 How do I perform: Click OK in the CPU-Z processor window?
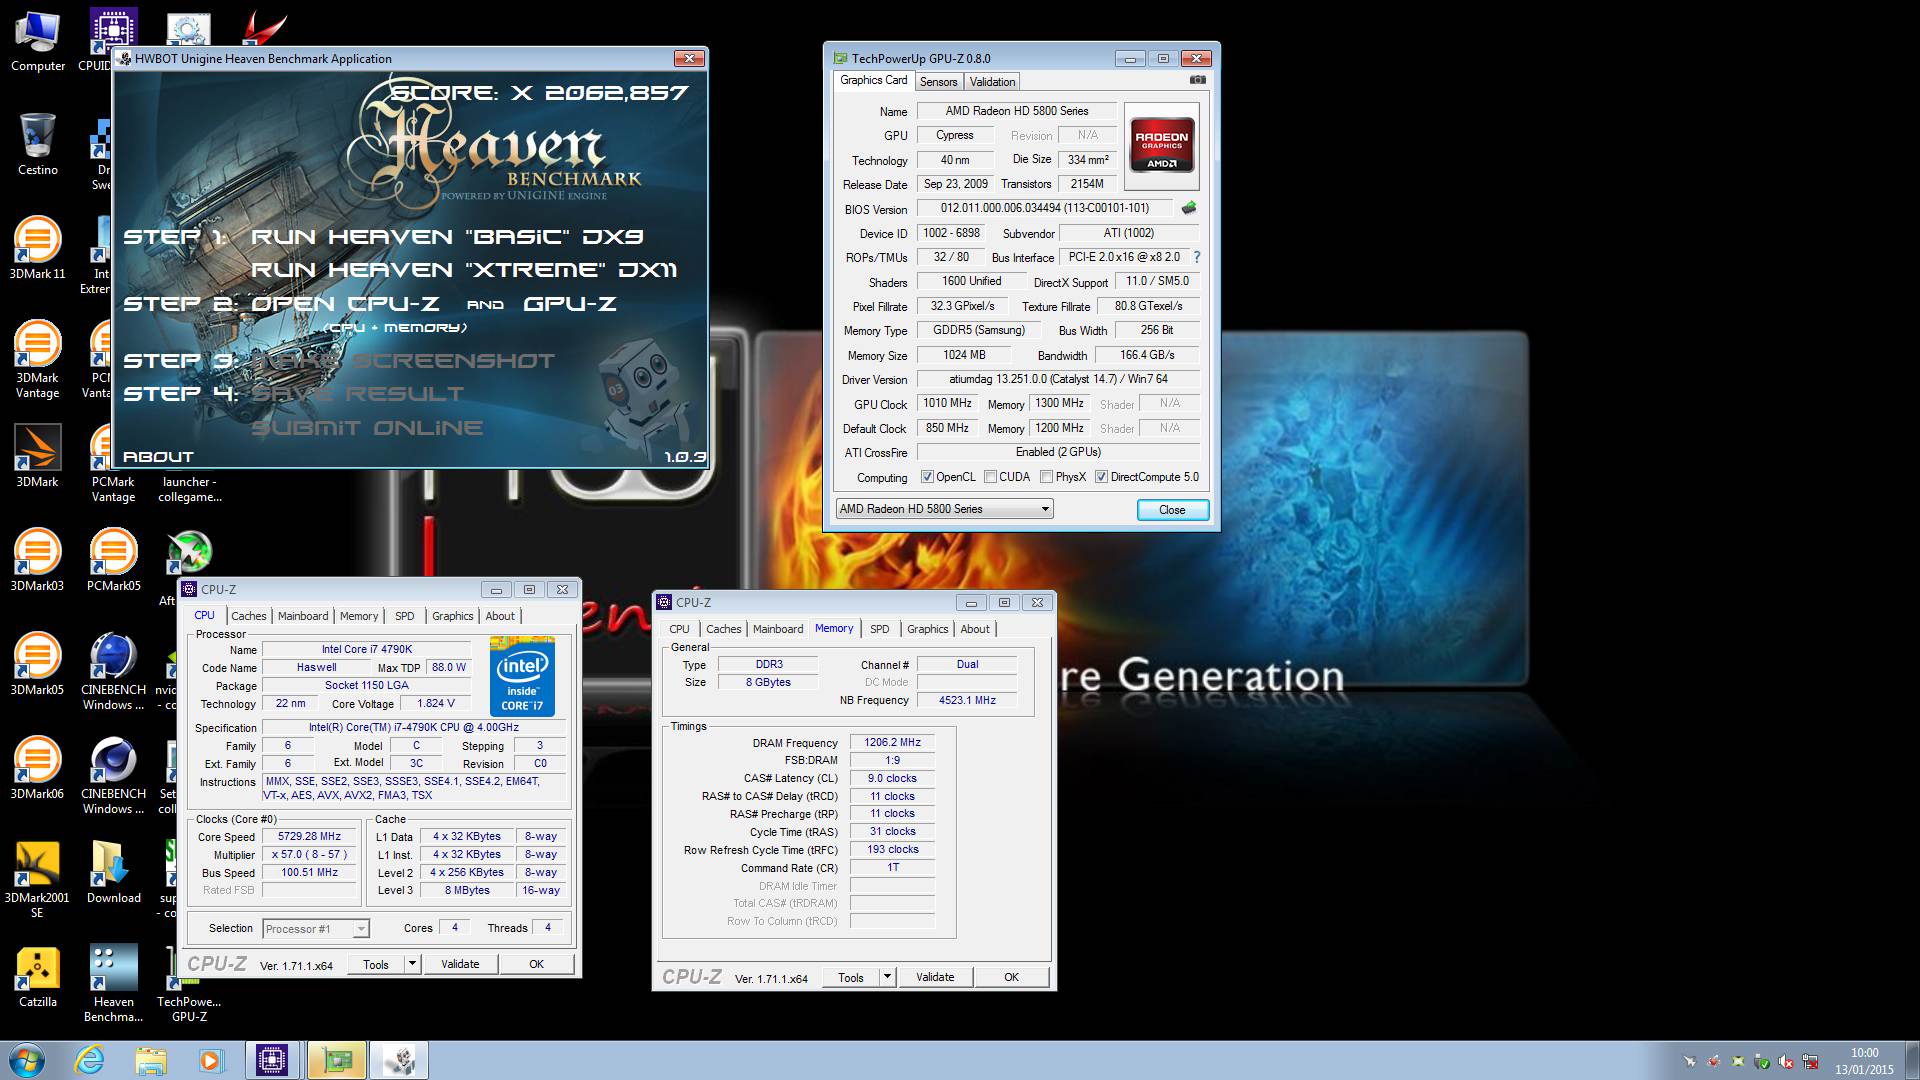pos(536,964)
